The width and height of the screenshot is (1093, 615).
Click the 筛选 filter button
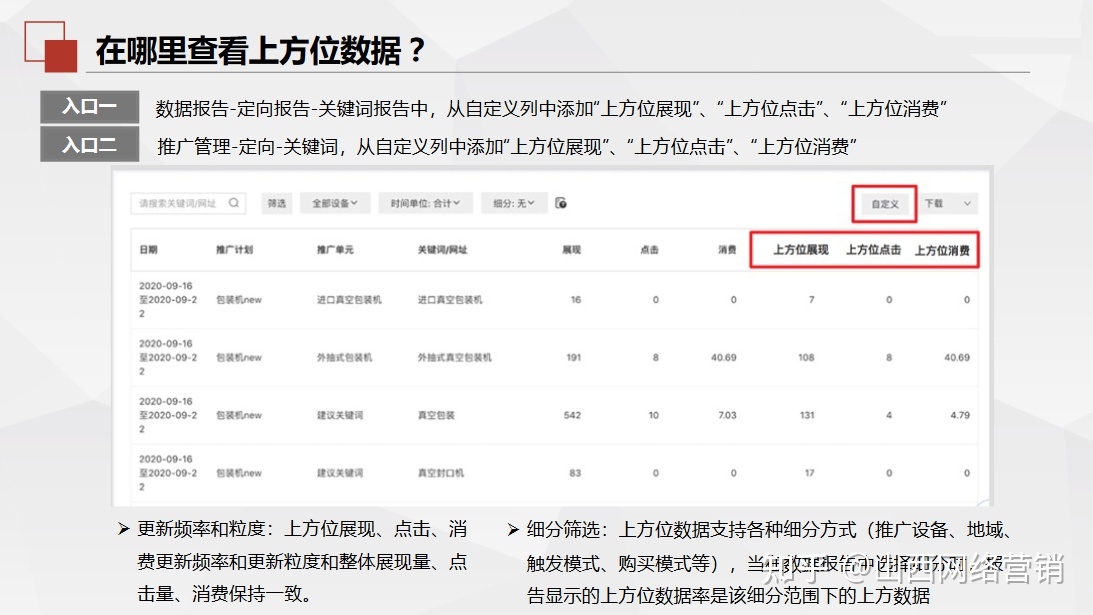pos(276,202)
